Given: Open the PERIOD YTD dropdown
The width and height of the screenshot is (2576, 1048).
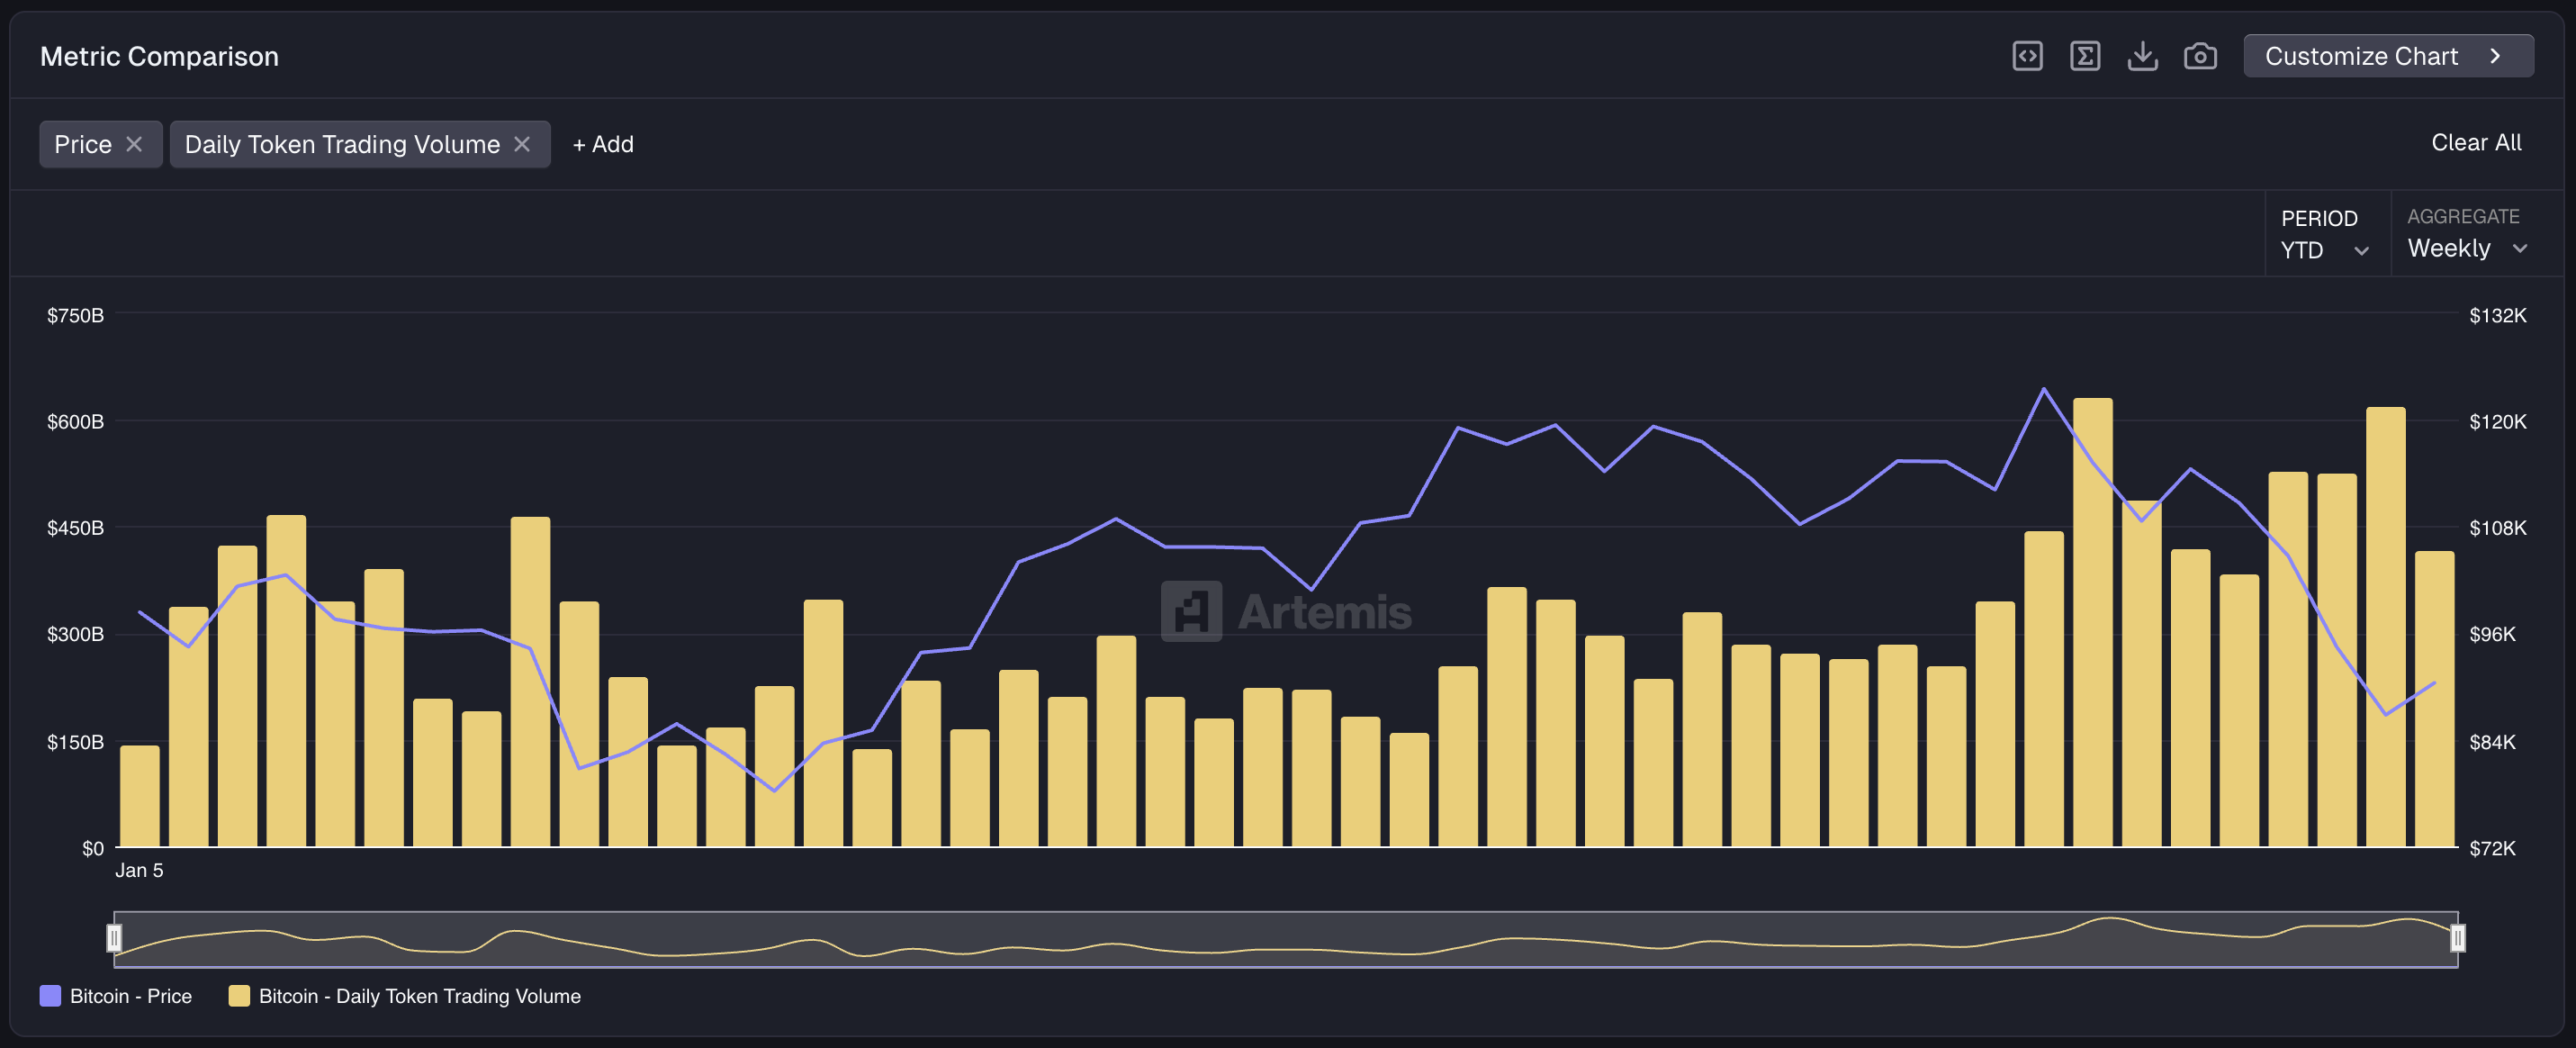Looking at the screenshot, I should click(x=2326, y=250).
